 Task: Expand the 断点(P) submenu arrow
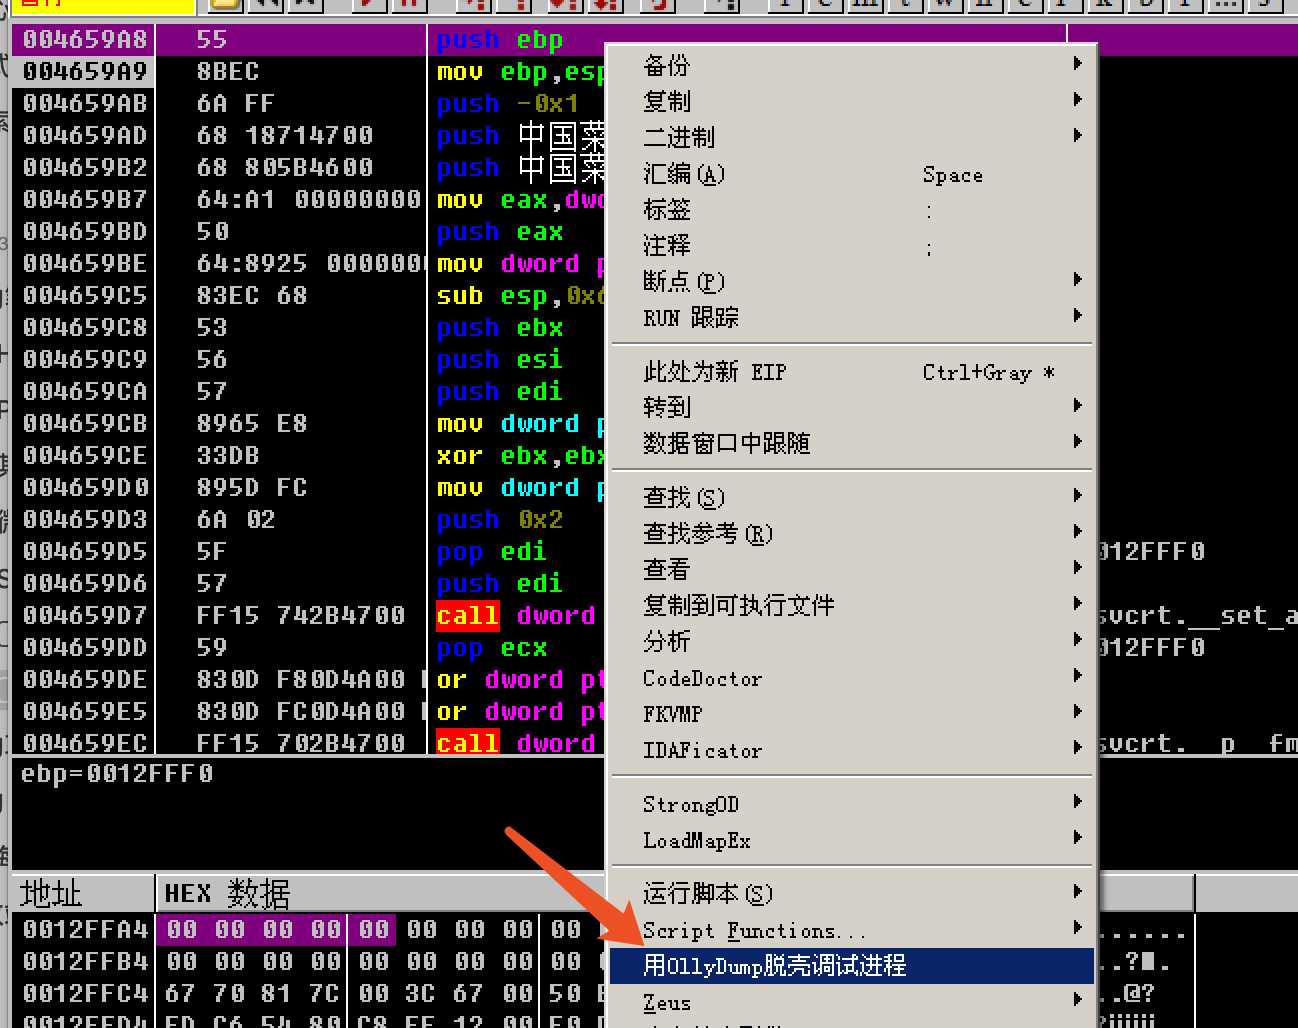coord(1077,280)
